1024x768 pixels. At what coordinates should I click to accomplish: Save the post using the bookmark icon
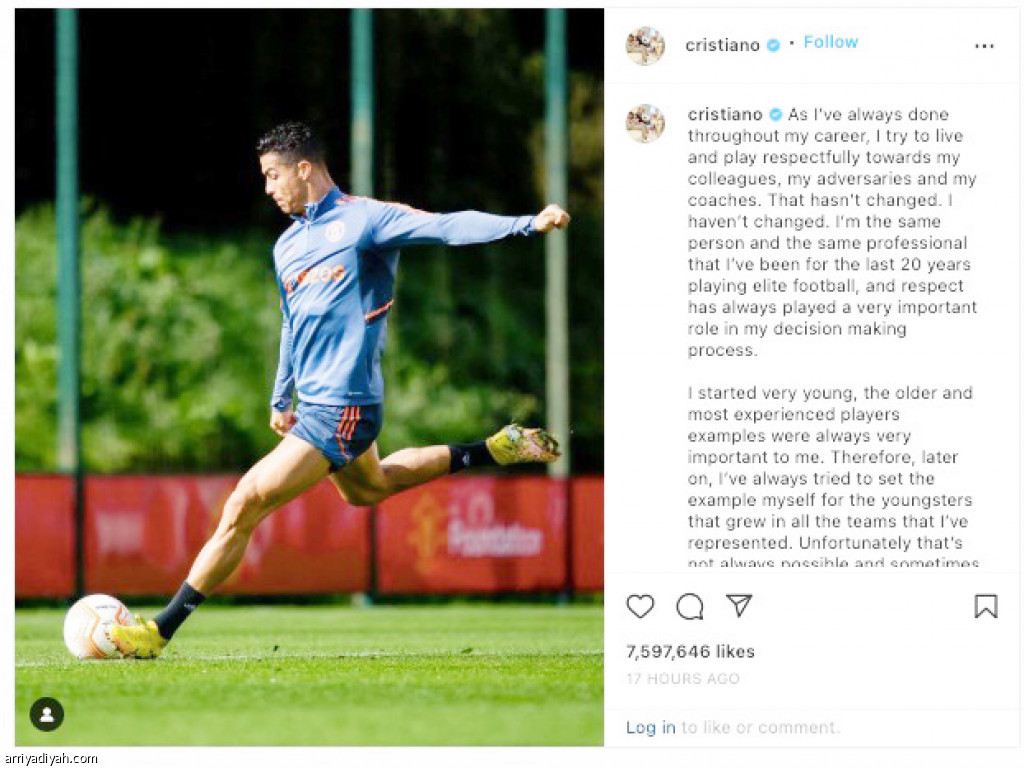(x=986, y=606)
